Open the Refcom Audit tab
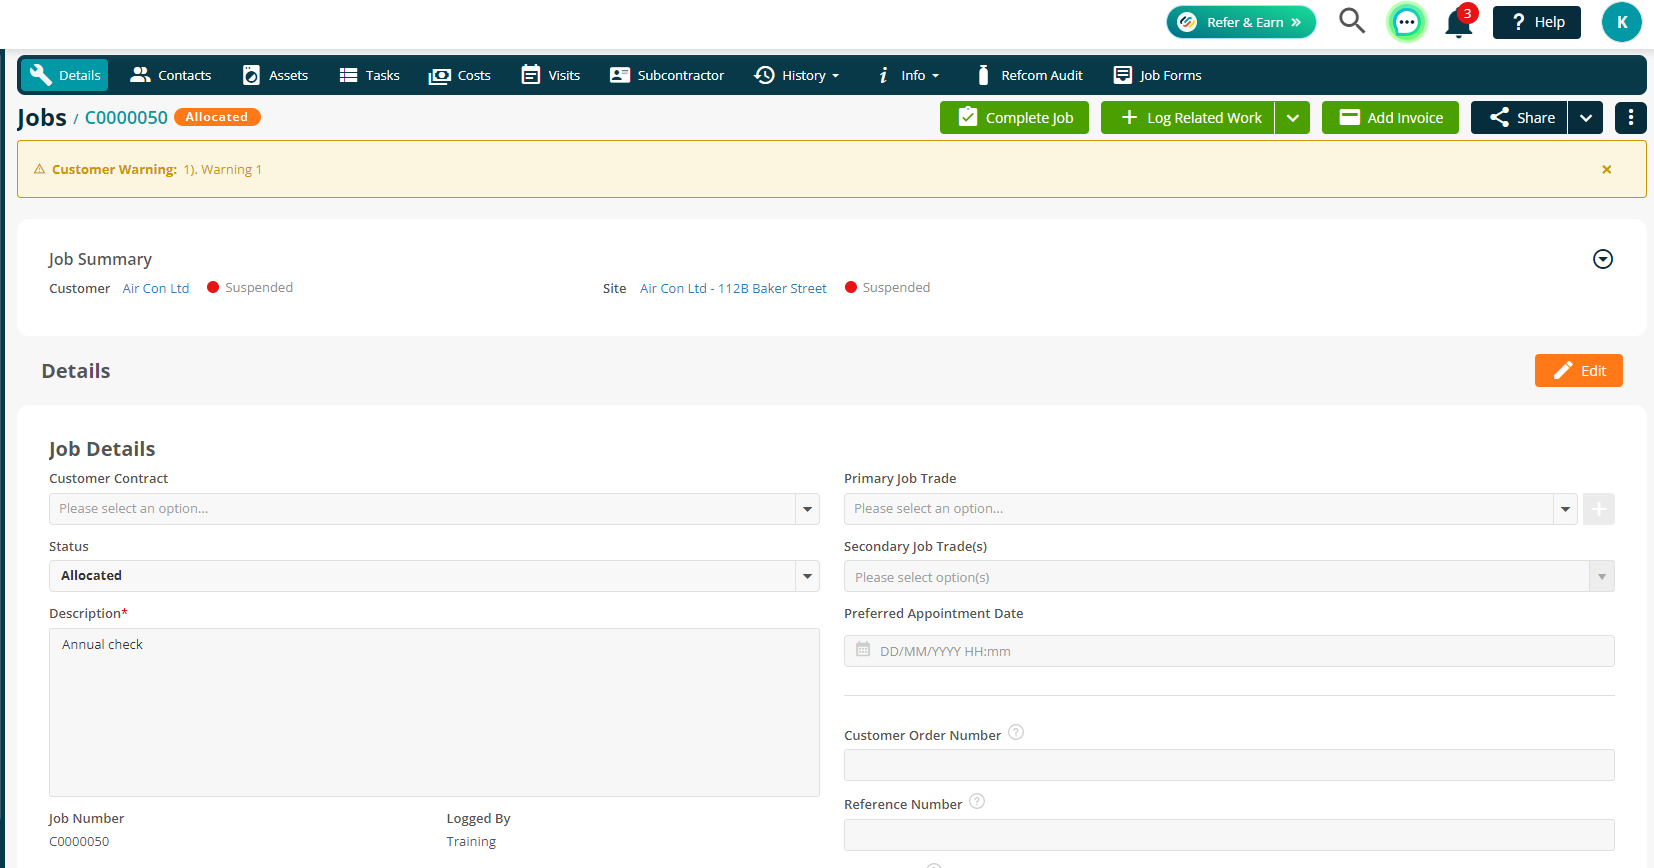The width and height of the screenshot is (1654, 868). click(1030, 75)
